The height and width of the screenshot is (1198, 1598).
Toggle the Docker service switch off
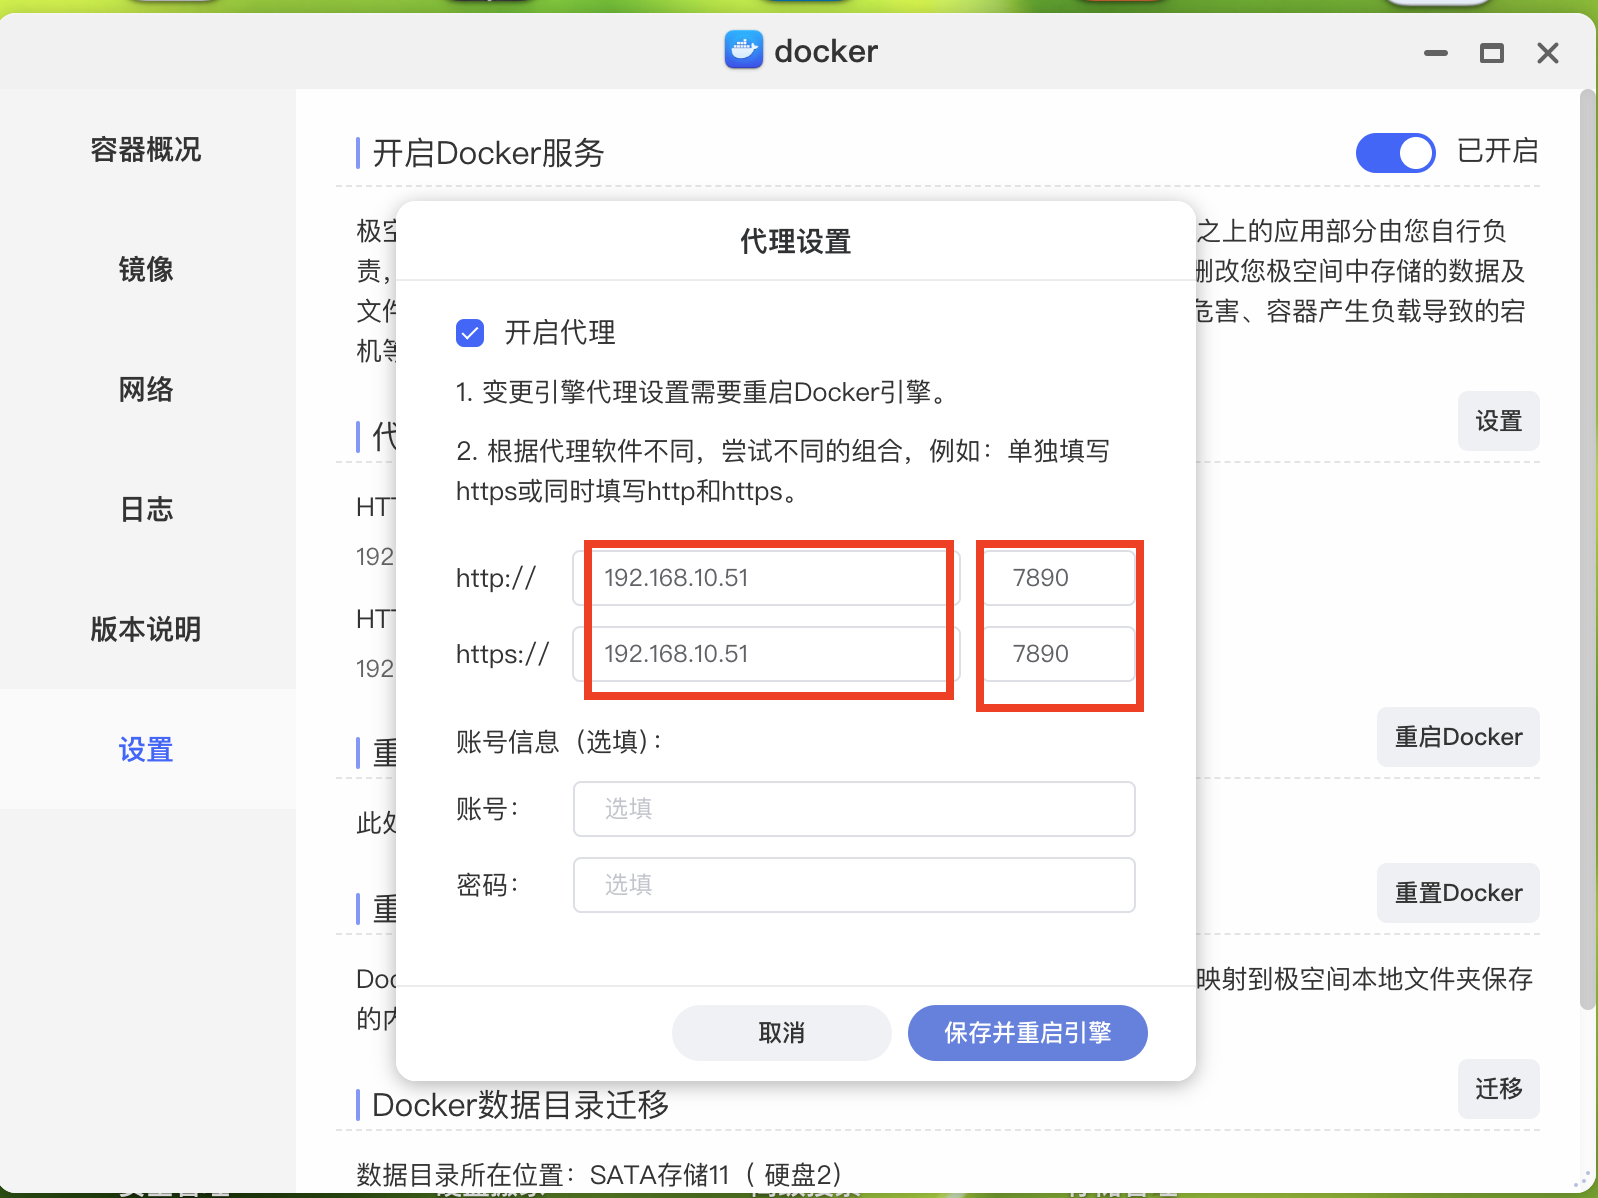[x=1395, y=153]
